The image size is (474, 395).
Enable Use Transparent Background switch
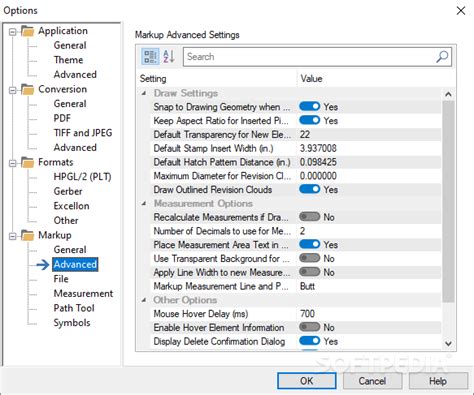pyautogui.click(x=309, y=258)
